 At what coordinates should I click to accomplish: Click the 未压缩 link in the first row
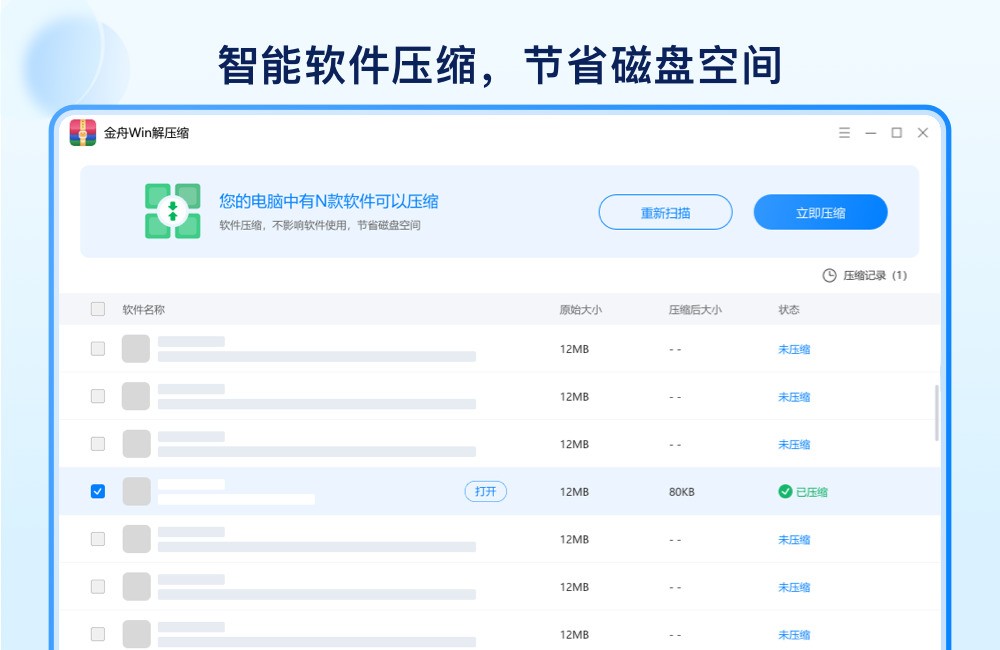(x=793, y=349)
